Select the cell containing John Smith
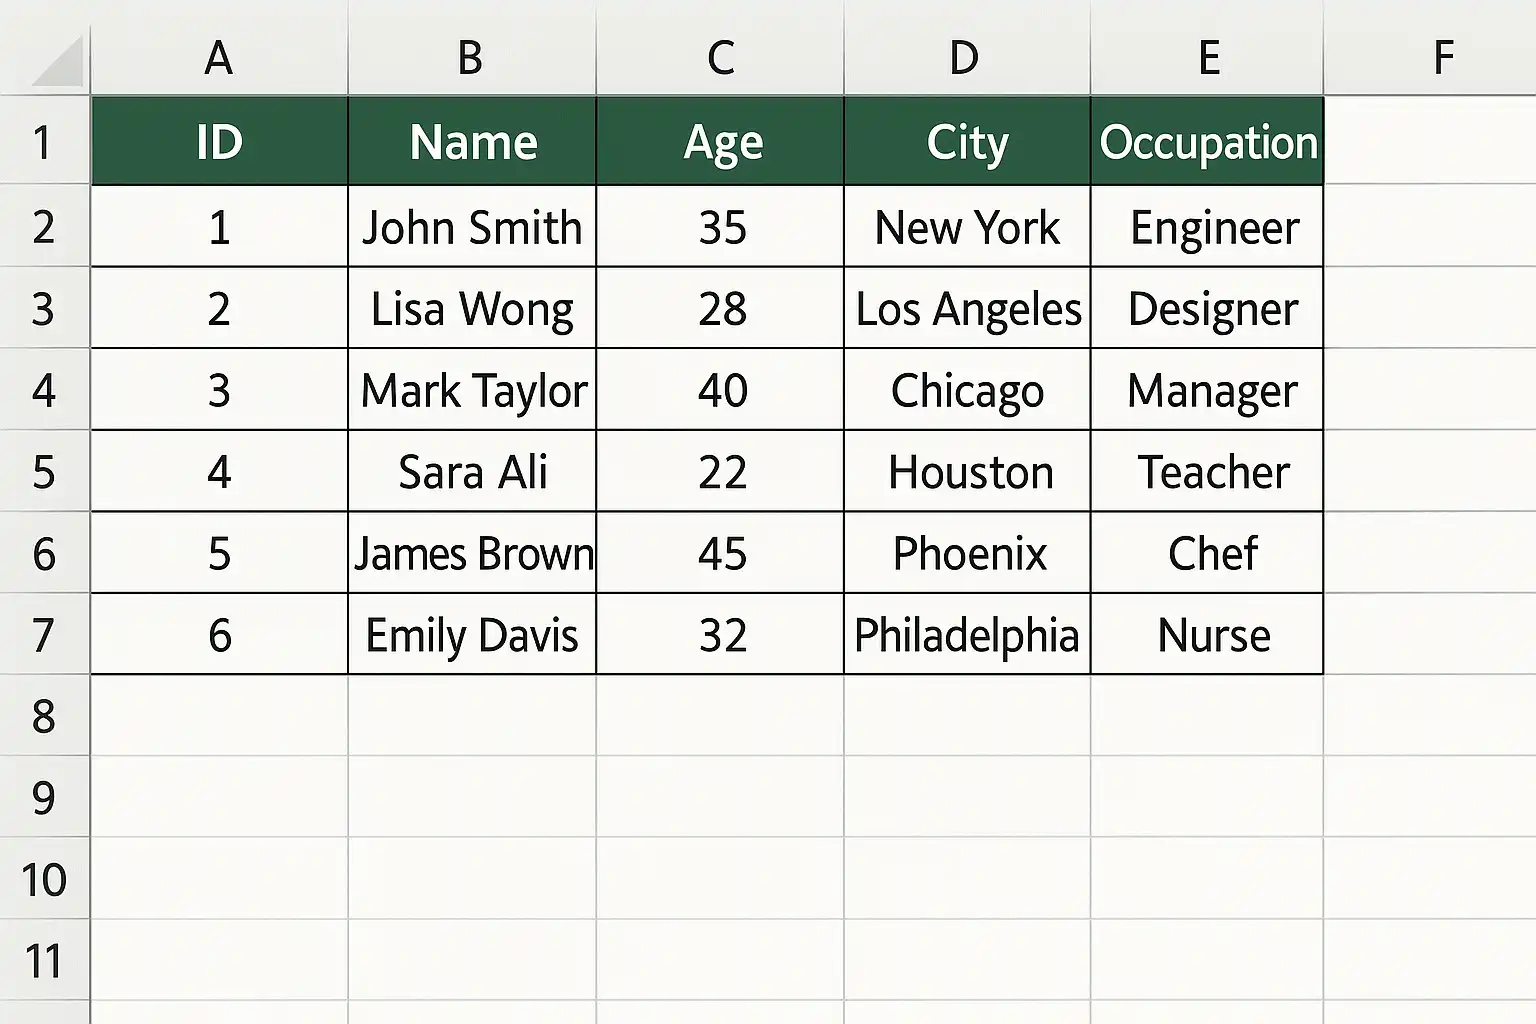This screenshot has height=1024, width=1536. tap(472, 226)
